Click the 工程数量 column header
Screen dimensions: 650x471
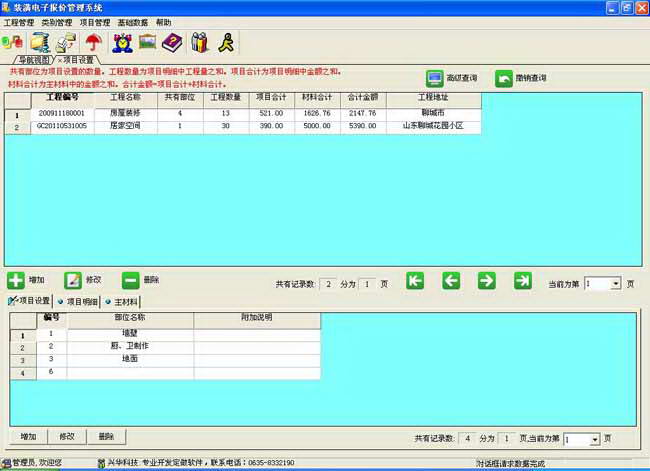point(226,98)
